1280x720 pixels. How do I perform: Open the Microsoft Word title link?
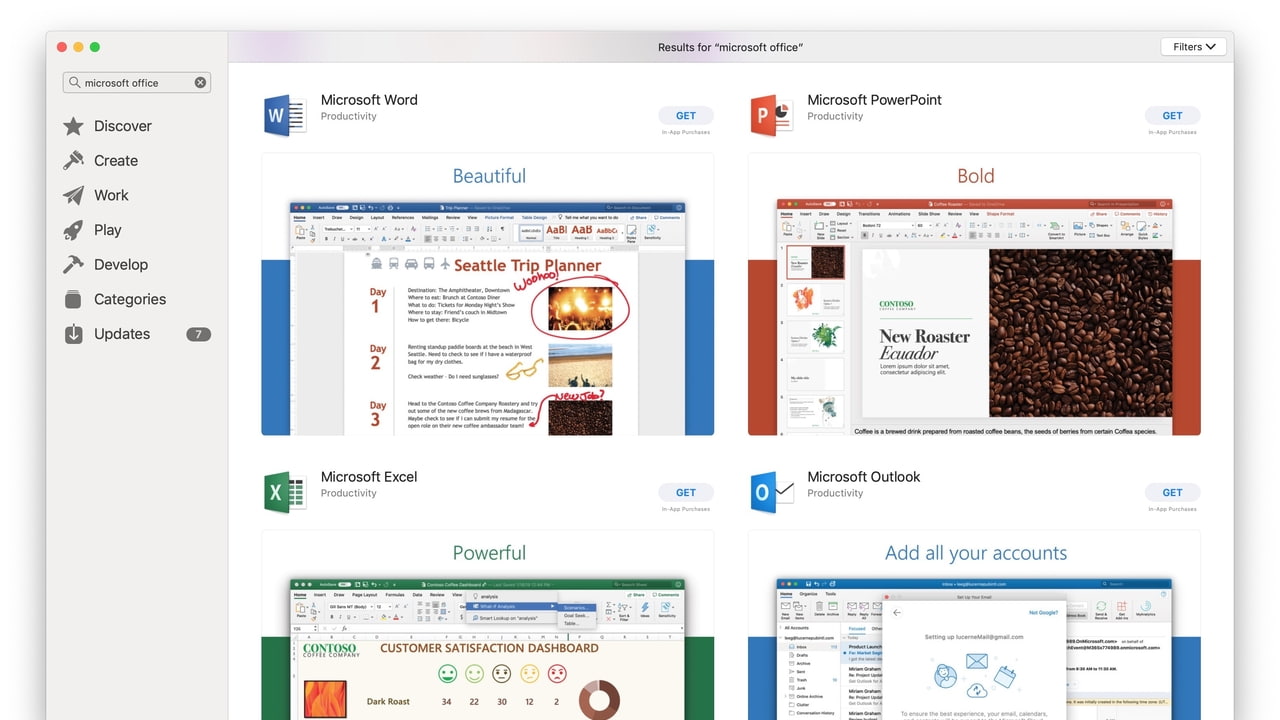click(369, 100)
